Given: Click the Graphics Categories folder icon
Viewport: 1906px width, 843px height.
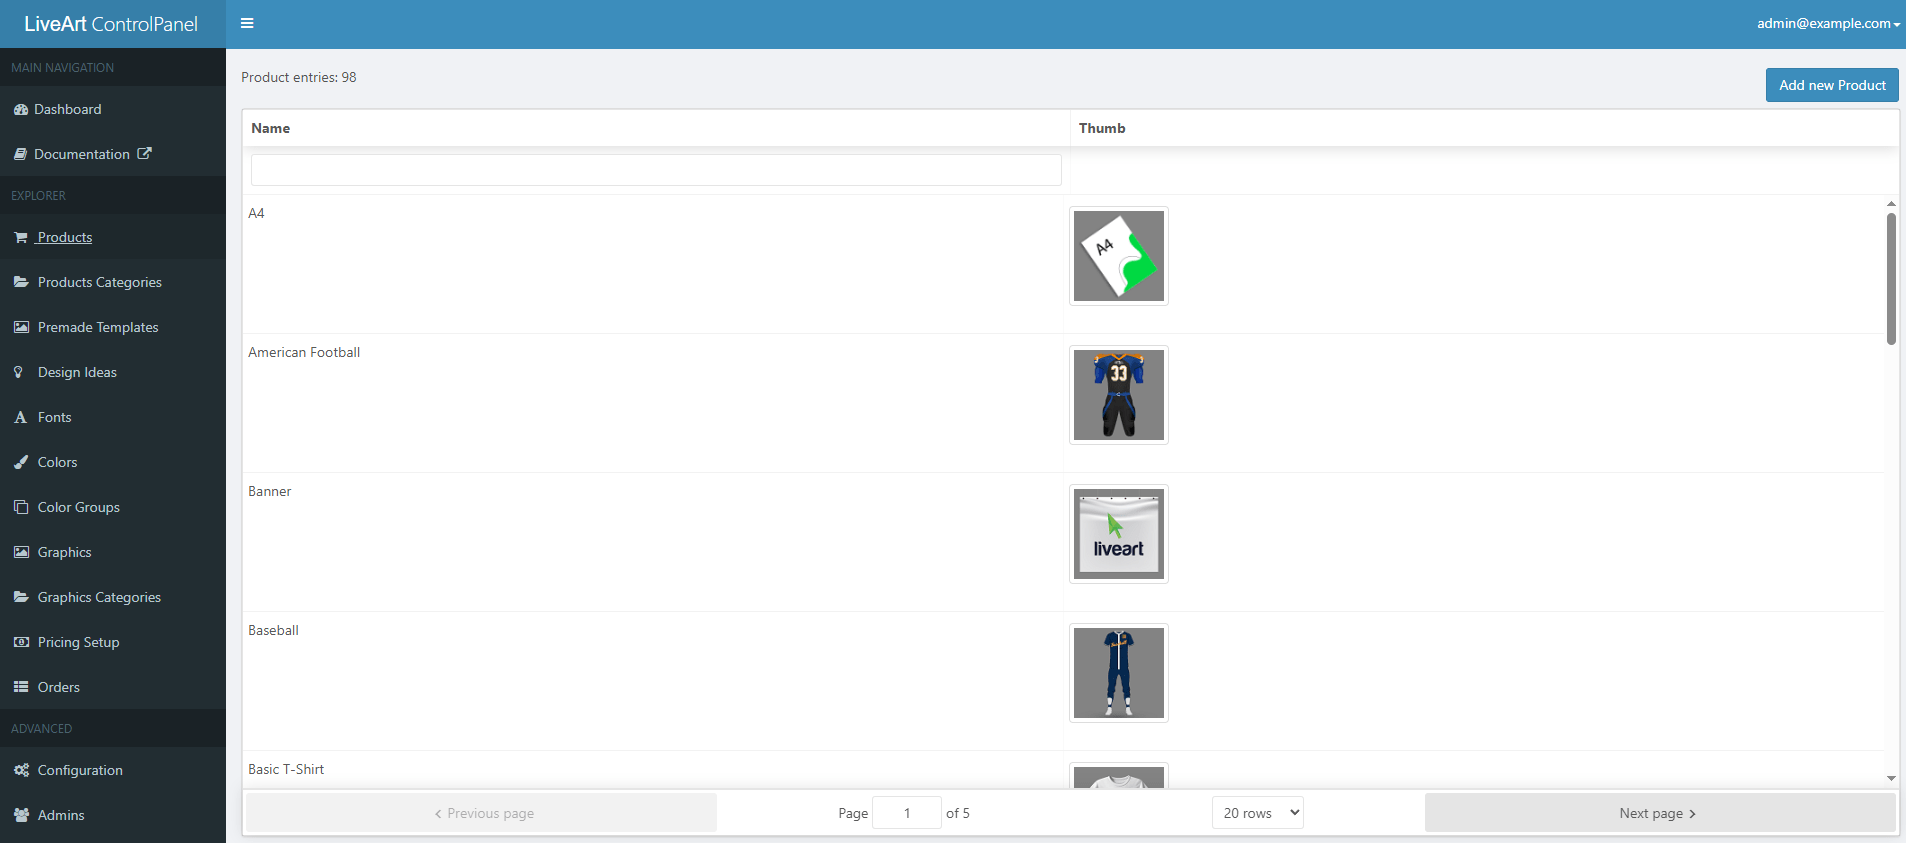Looking at the screenshot, I should point(21,598).
